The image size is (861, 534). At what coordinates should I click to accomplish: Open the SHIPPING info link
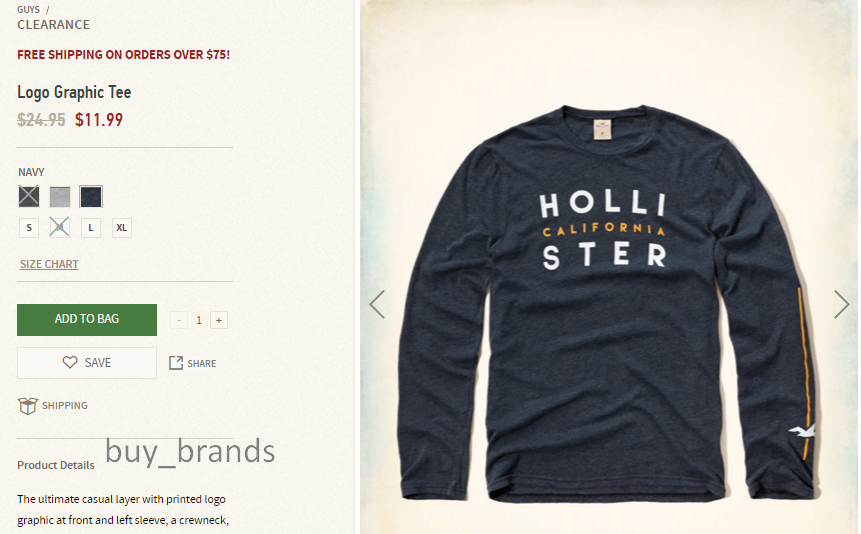[x=65, y=405]
